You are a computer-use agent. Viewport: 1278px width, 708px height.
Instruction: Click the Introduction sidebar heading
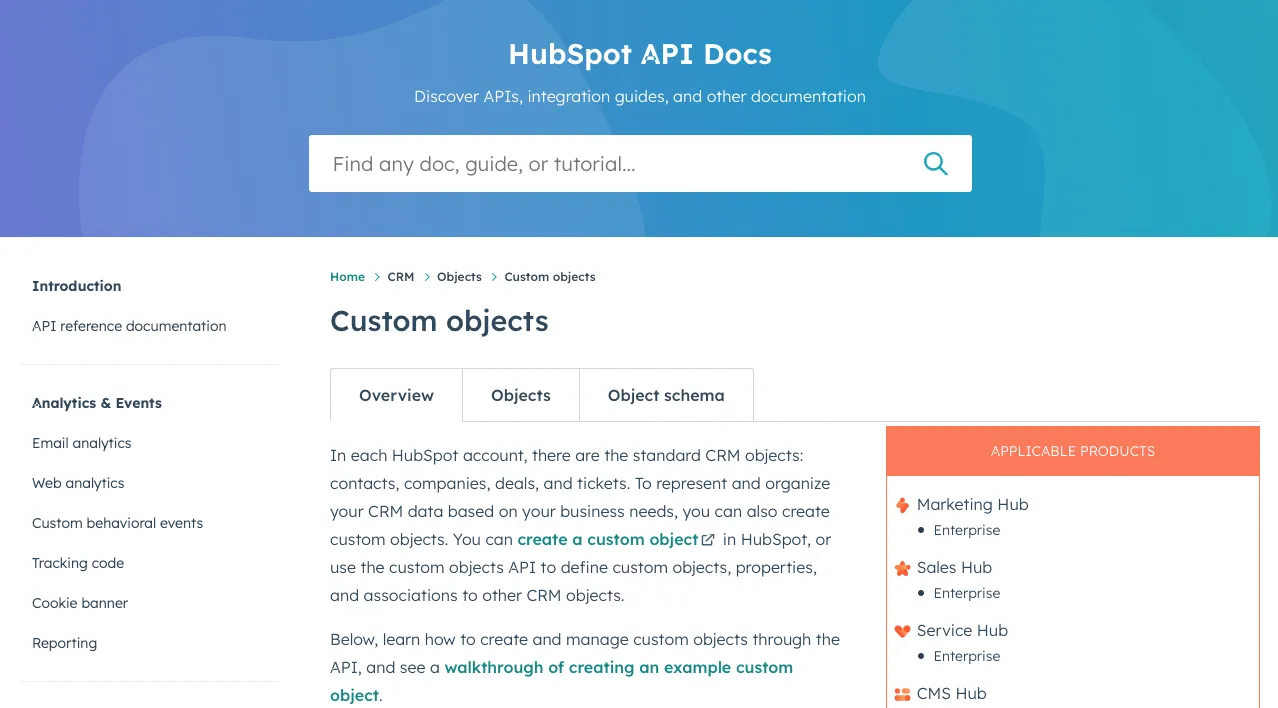76,286
